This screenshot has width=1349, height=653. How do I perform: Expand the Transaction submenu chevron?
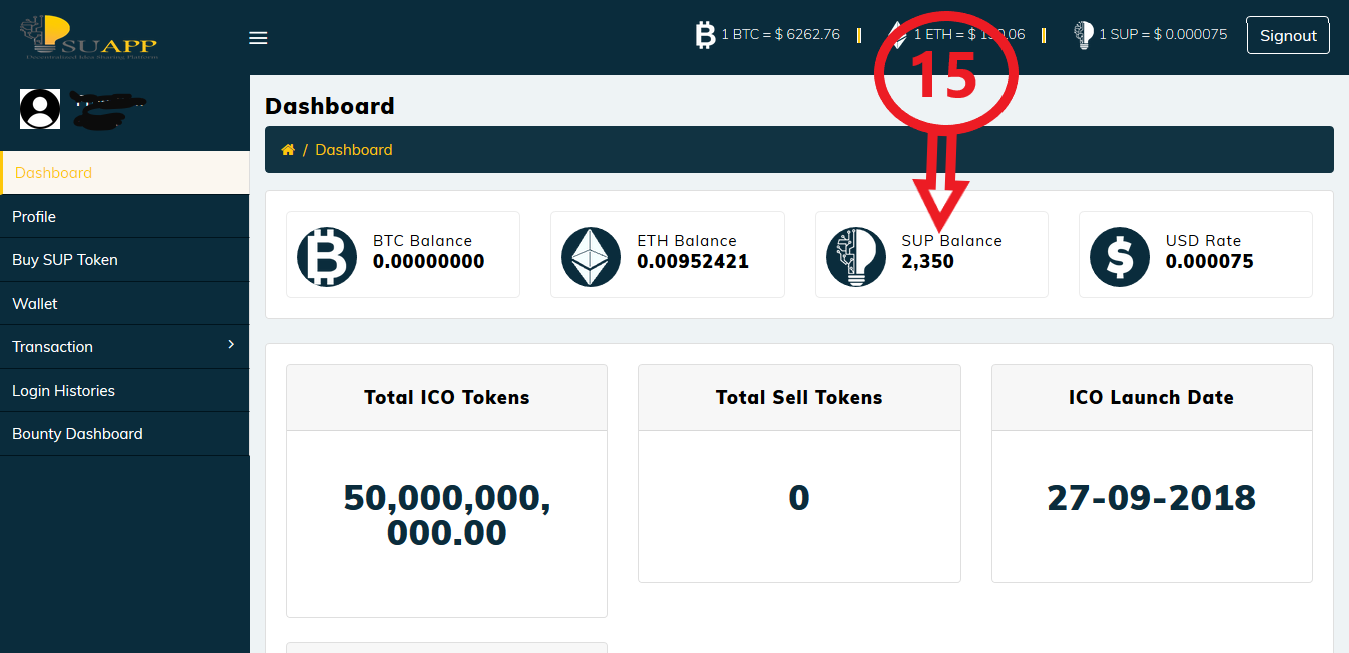(231, 345)
